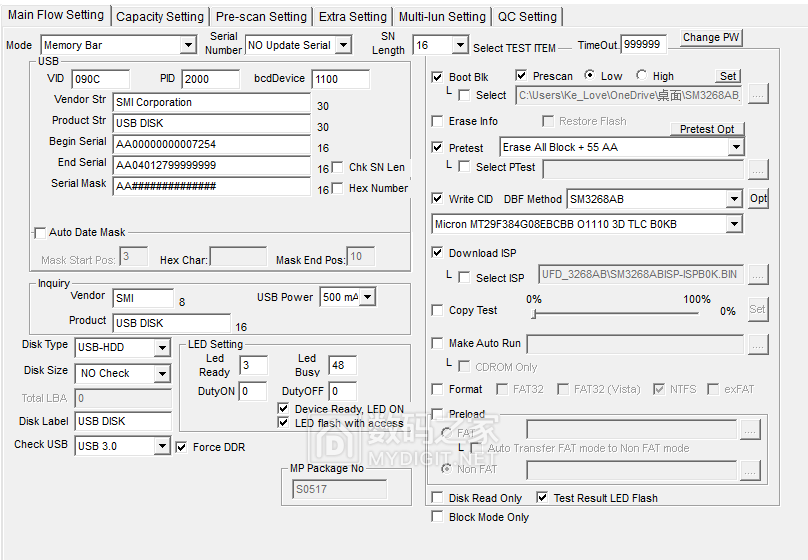Enable the Erase Info checkbox

click(x=437, y=122)
